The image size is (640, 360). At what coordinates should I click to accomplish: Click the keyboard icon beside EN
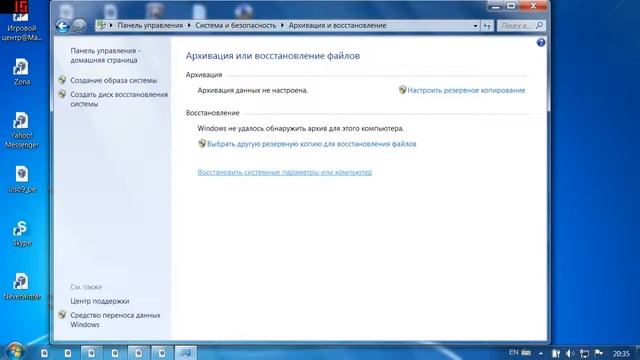pyautogui.click(x=527, y=352)
